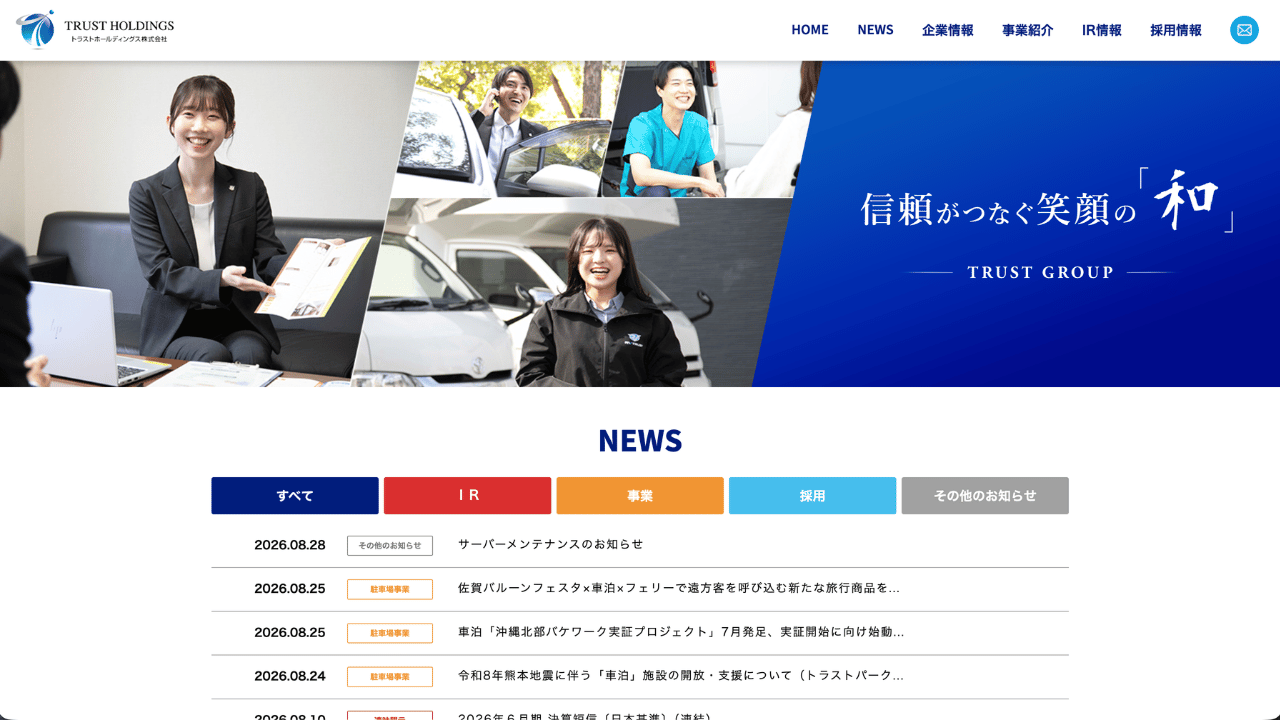Screen dimensions: 1280x720
Task: Click 駐車場事業 tag on 佐賀バルーン row
Action: pyautogui.click(x=390, y=590)
